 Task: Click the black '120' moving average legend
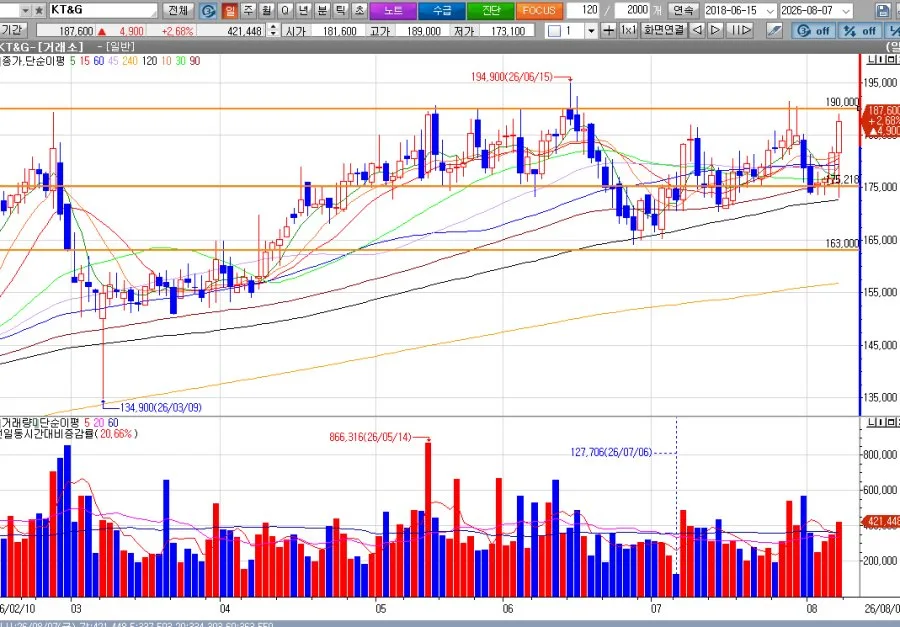click(x=149, y=61)
